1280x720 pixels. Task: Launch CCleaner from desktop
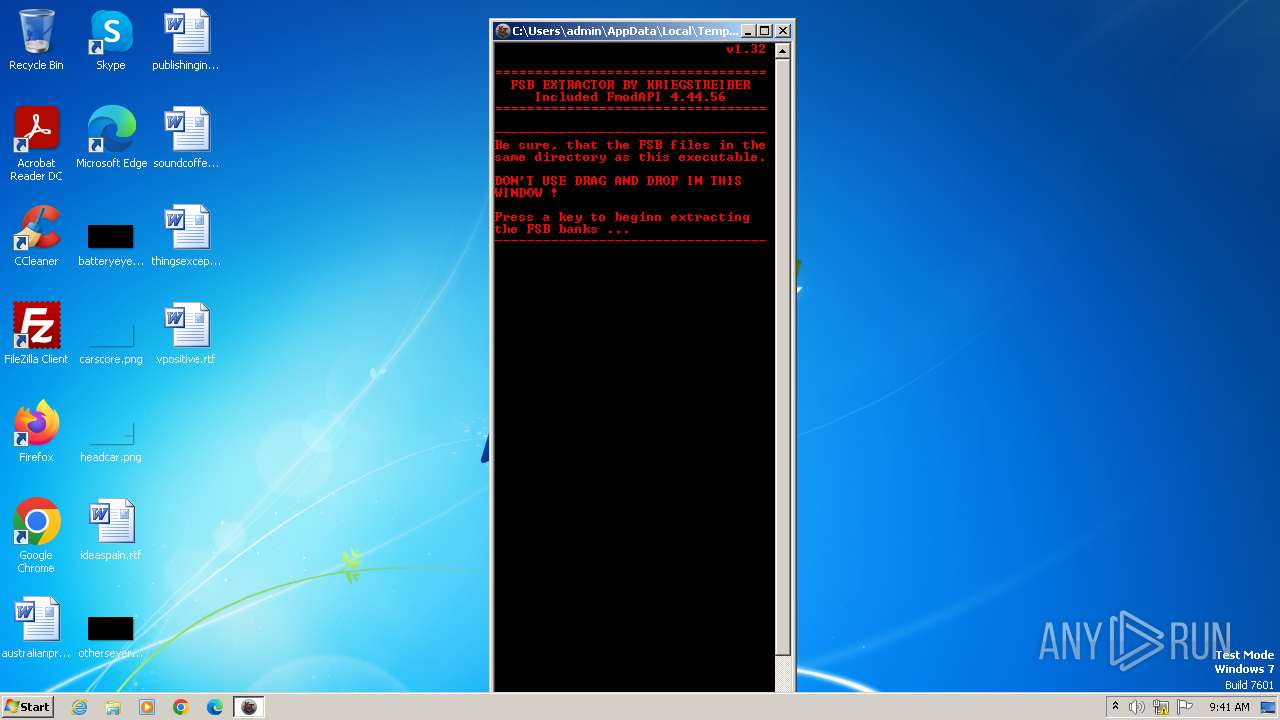point(36,236)
